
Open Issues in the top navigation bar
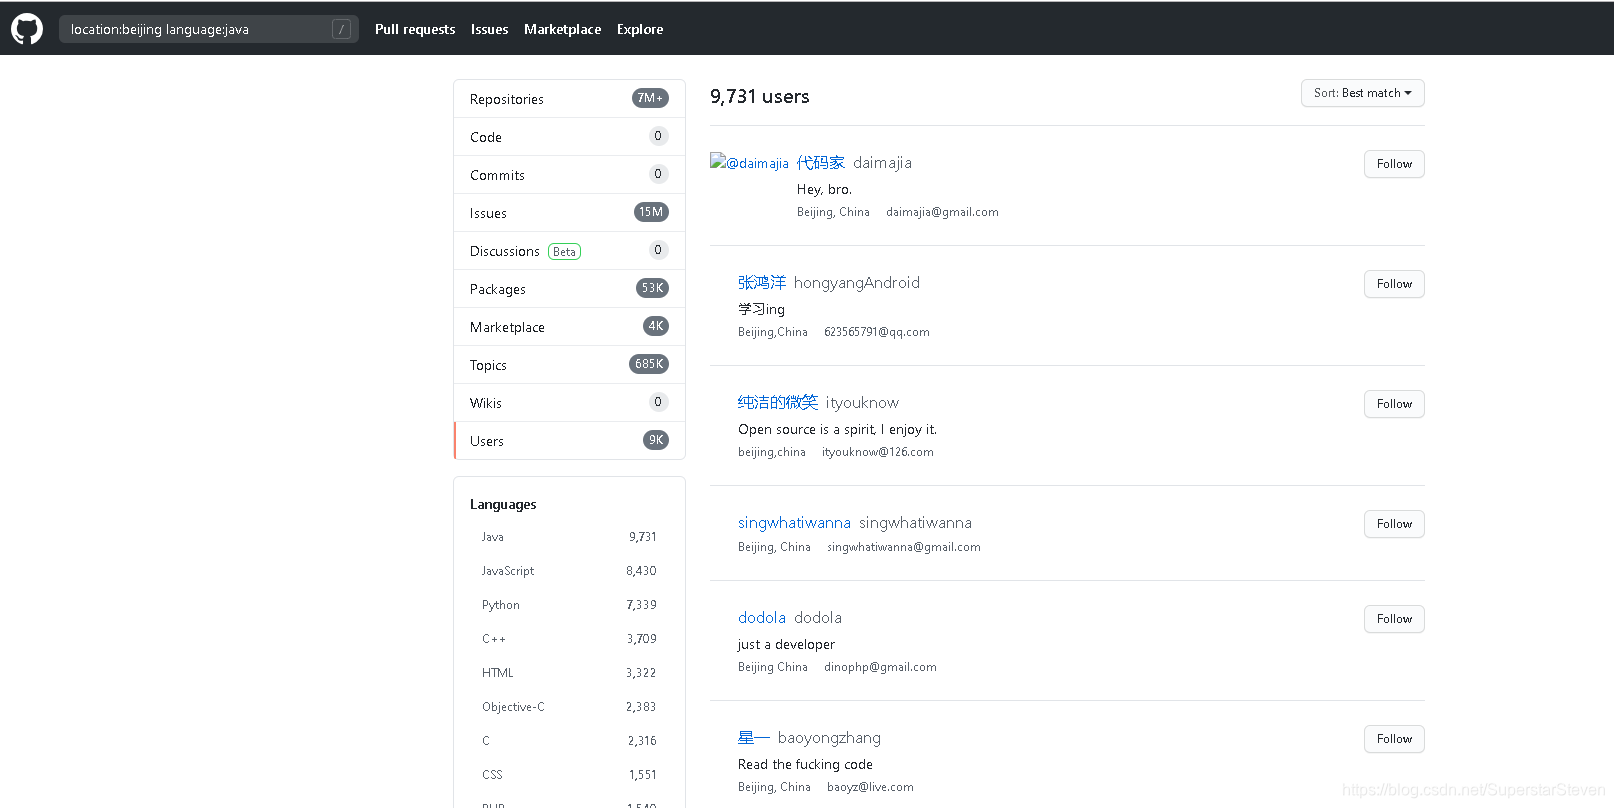click(x=490, y=29)
